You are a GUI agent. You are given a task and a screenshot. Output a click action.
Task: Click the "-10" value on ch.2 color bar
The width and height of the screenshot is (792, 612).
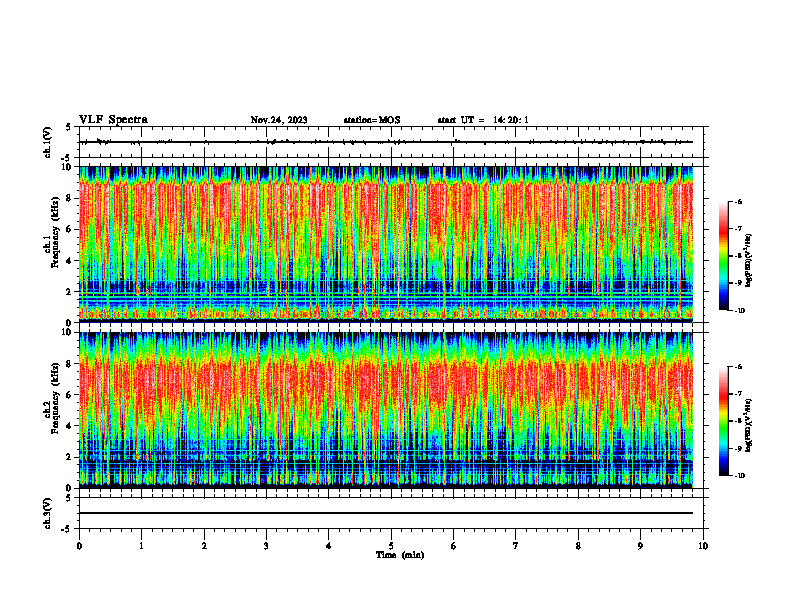740,475
